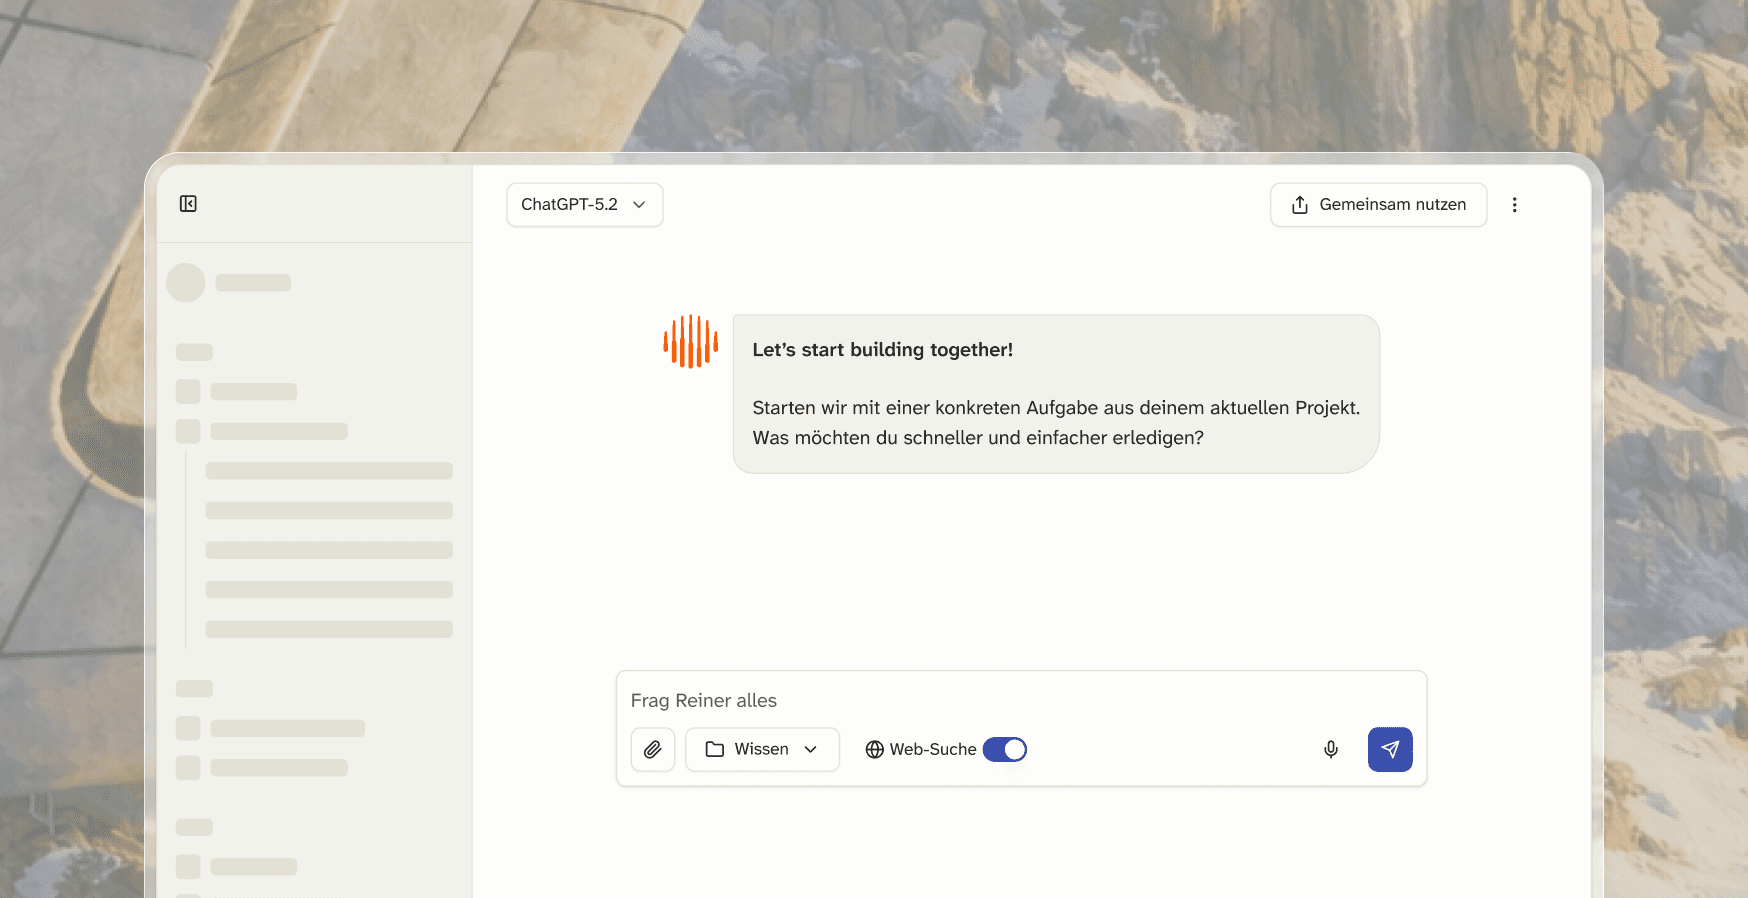Disable the Web-Suche toggle switch

(1005, 749)
